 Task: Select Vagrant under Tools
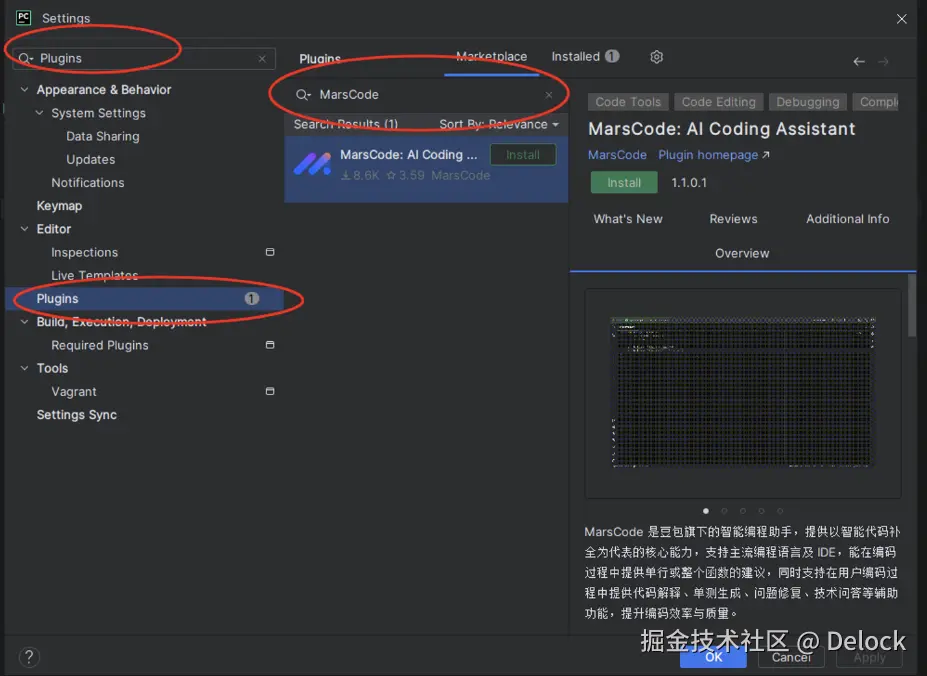[x=74, y=392]
